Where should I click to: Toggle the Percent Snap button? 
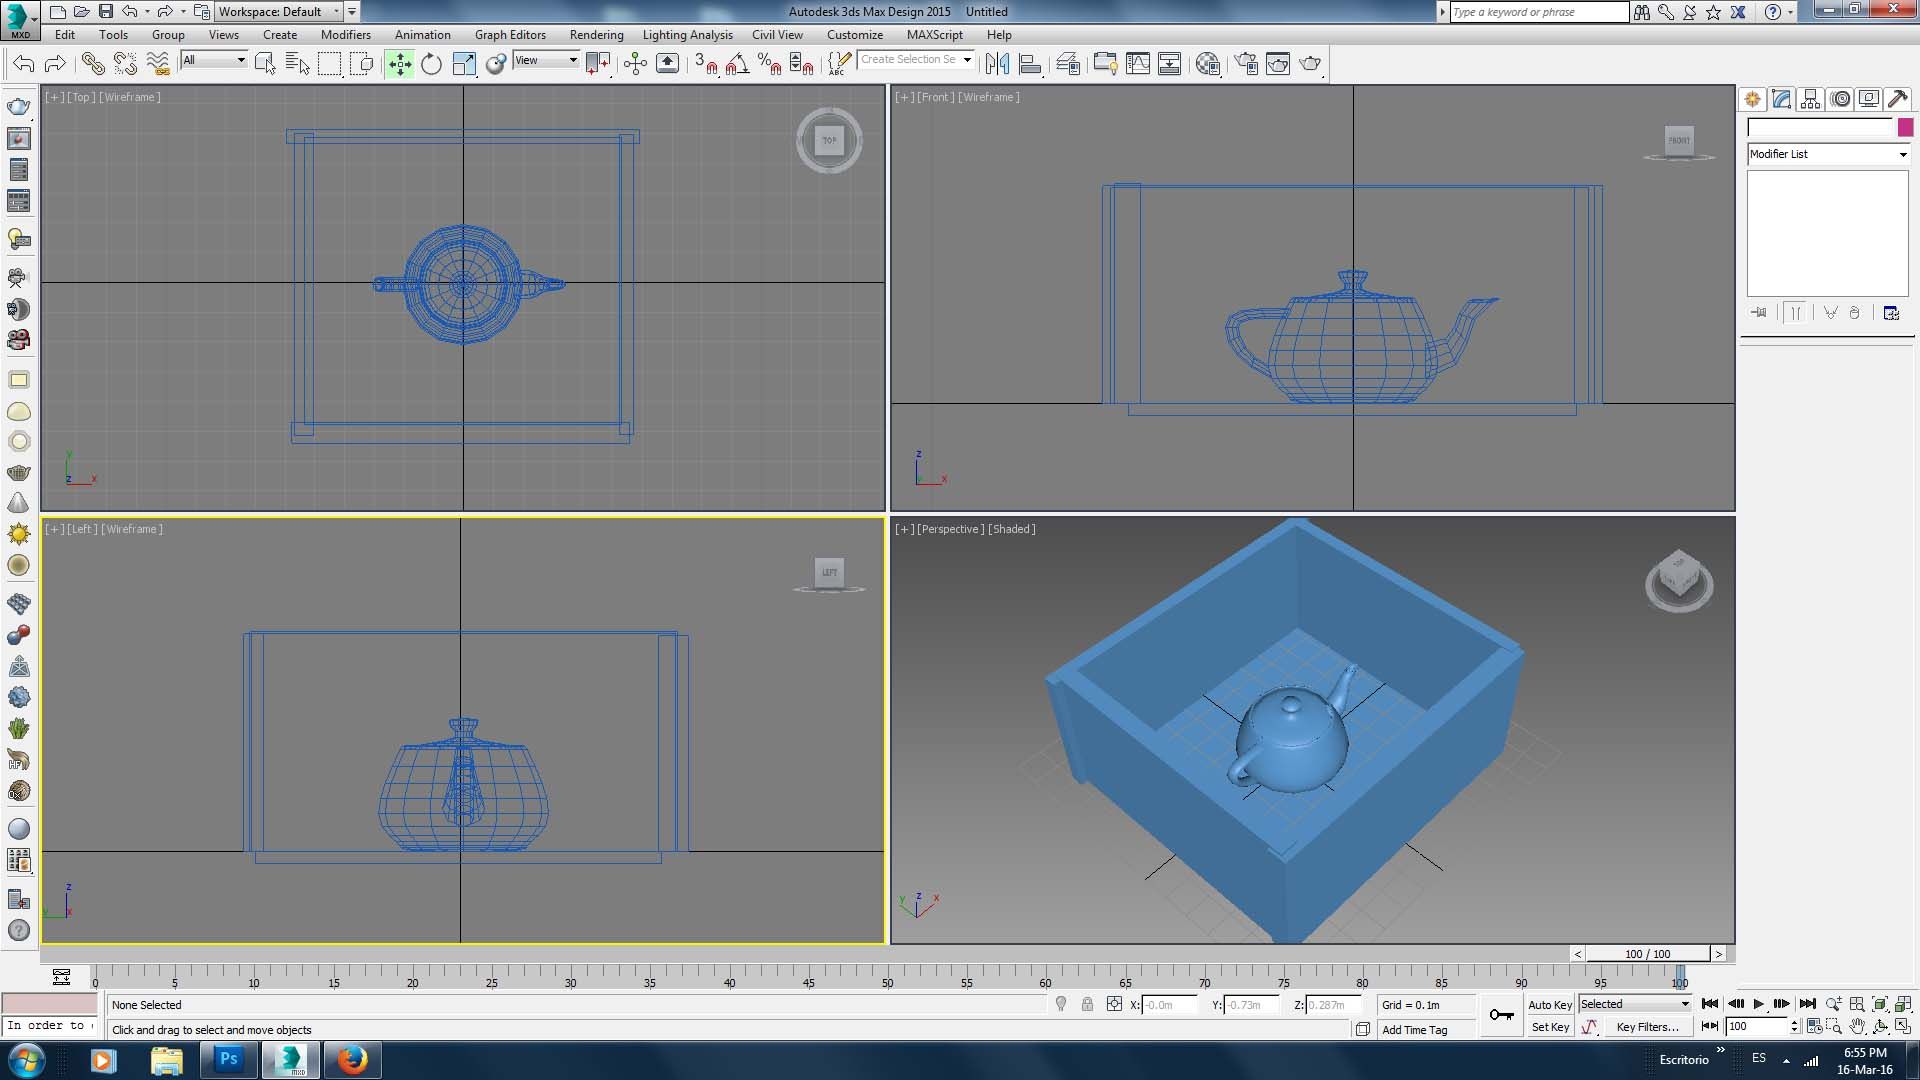click(770, 64)
